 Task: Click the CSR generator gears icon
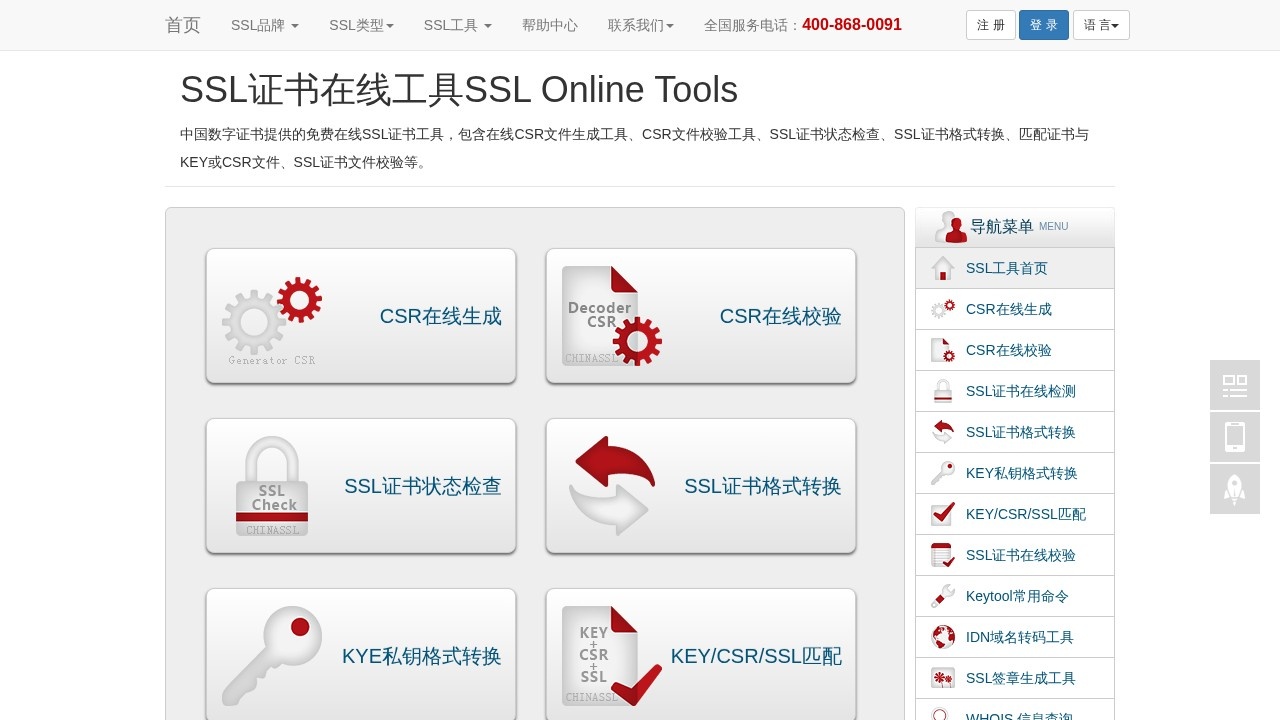click(x=272, y=321)
